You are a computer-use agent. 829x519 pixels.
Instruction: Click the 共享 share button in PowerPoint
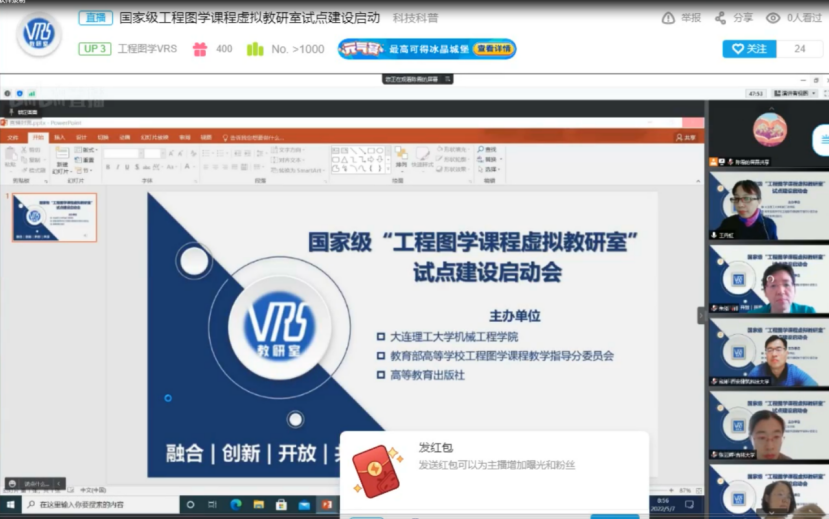pos(686,137)
